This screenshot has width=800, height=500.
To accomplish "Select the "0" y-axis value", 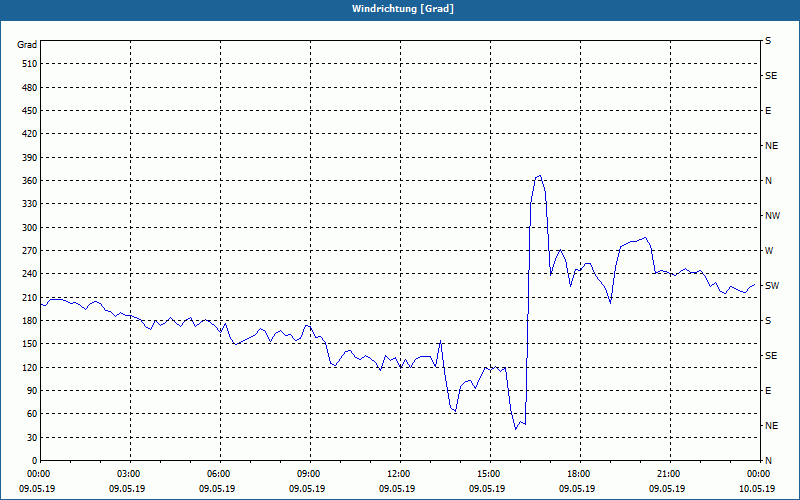I will [x=35, y=461].
